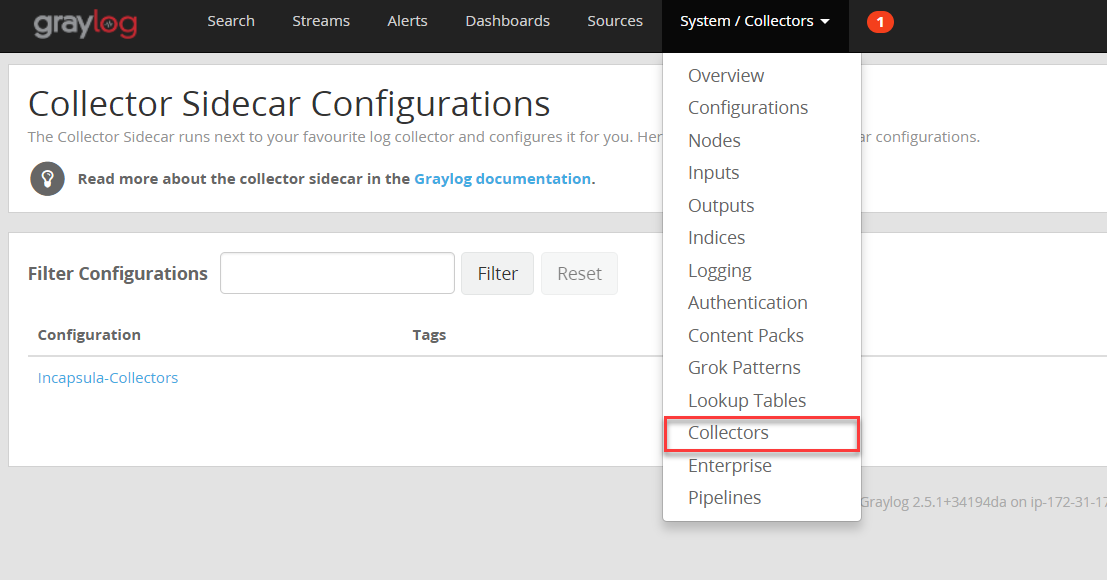Open the notification badge showing 1
The height and width of the screenshot is (580, 1107).
tap(880, 22)
